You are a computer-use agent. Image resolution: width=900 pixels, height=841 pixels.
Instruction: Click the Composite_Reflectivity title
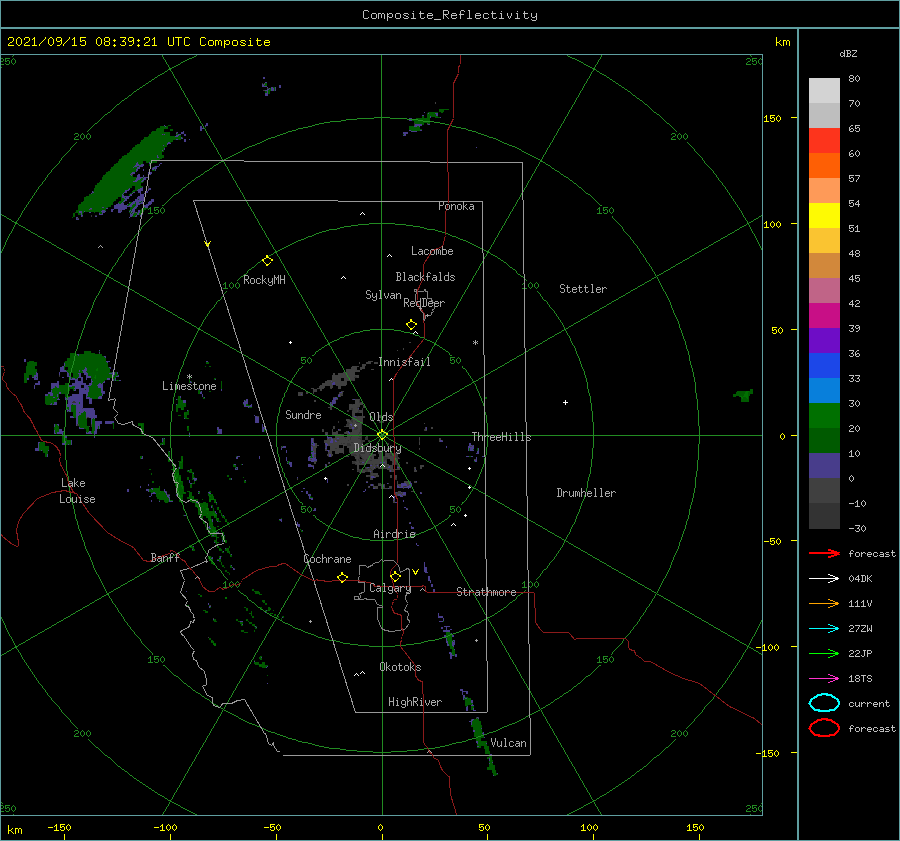coord(450,15)
